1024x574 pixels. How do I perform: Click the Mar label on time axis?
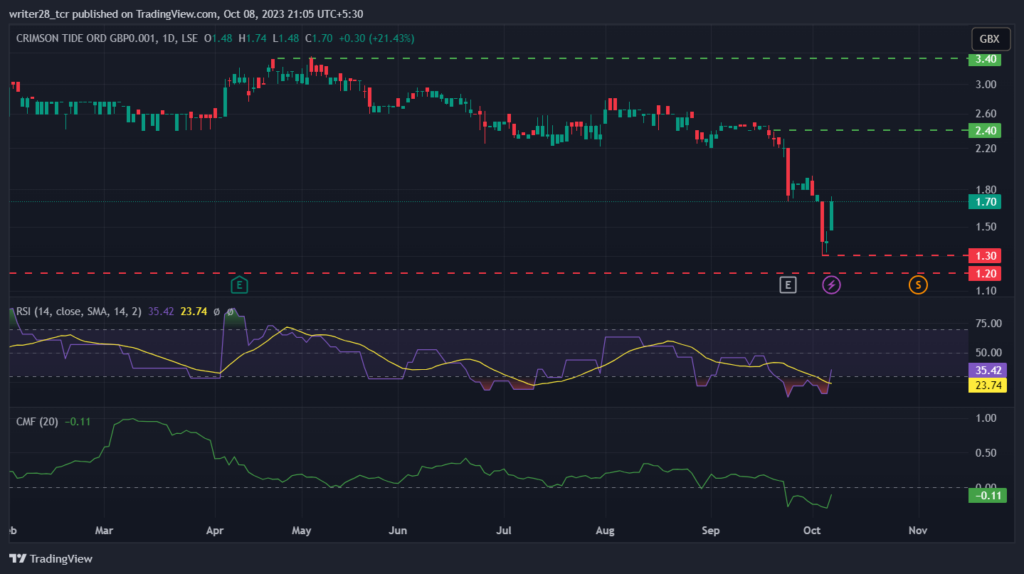104,530
